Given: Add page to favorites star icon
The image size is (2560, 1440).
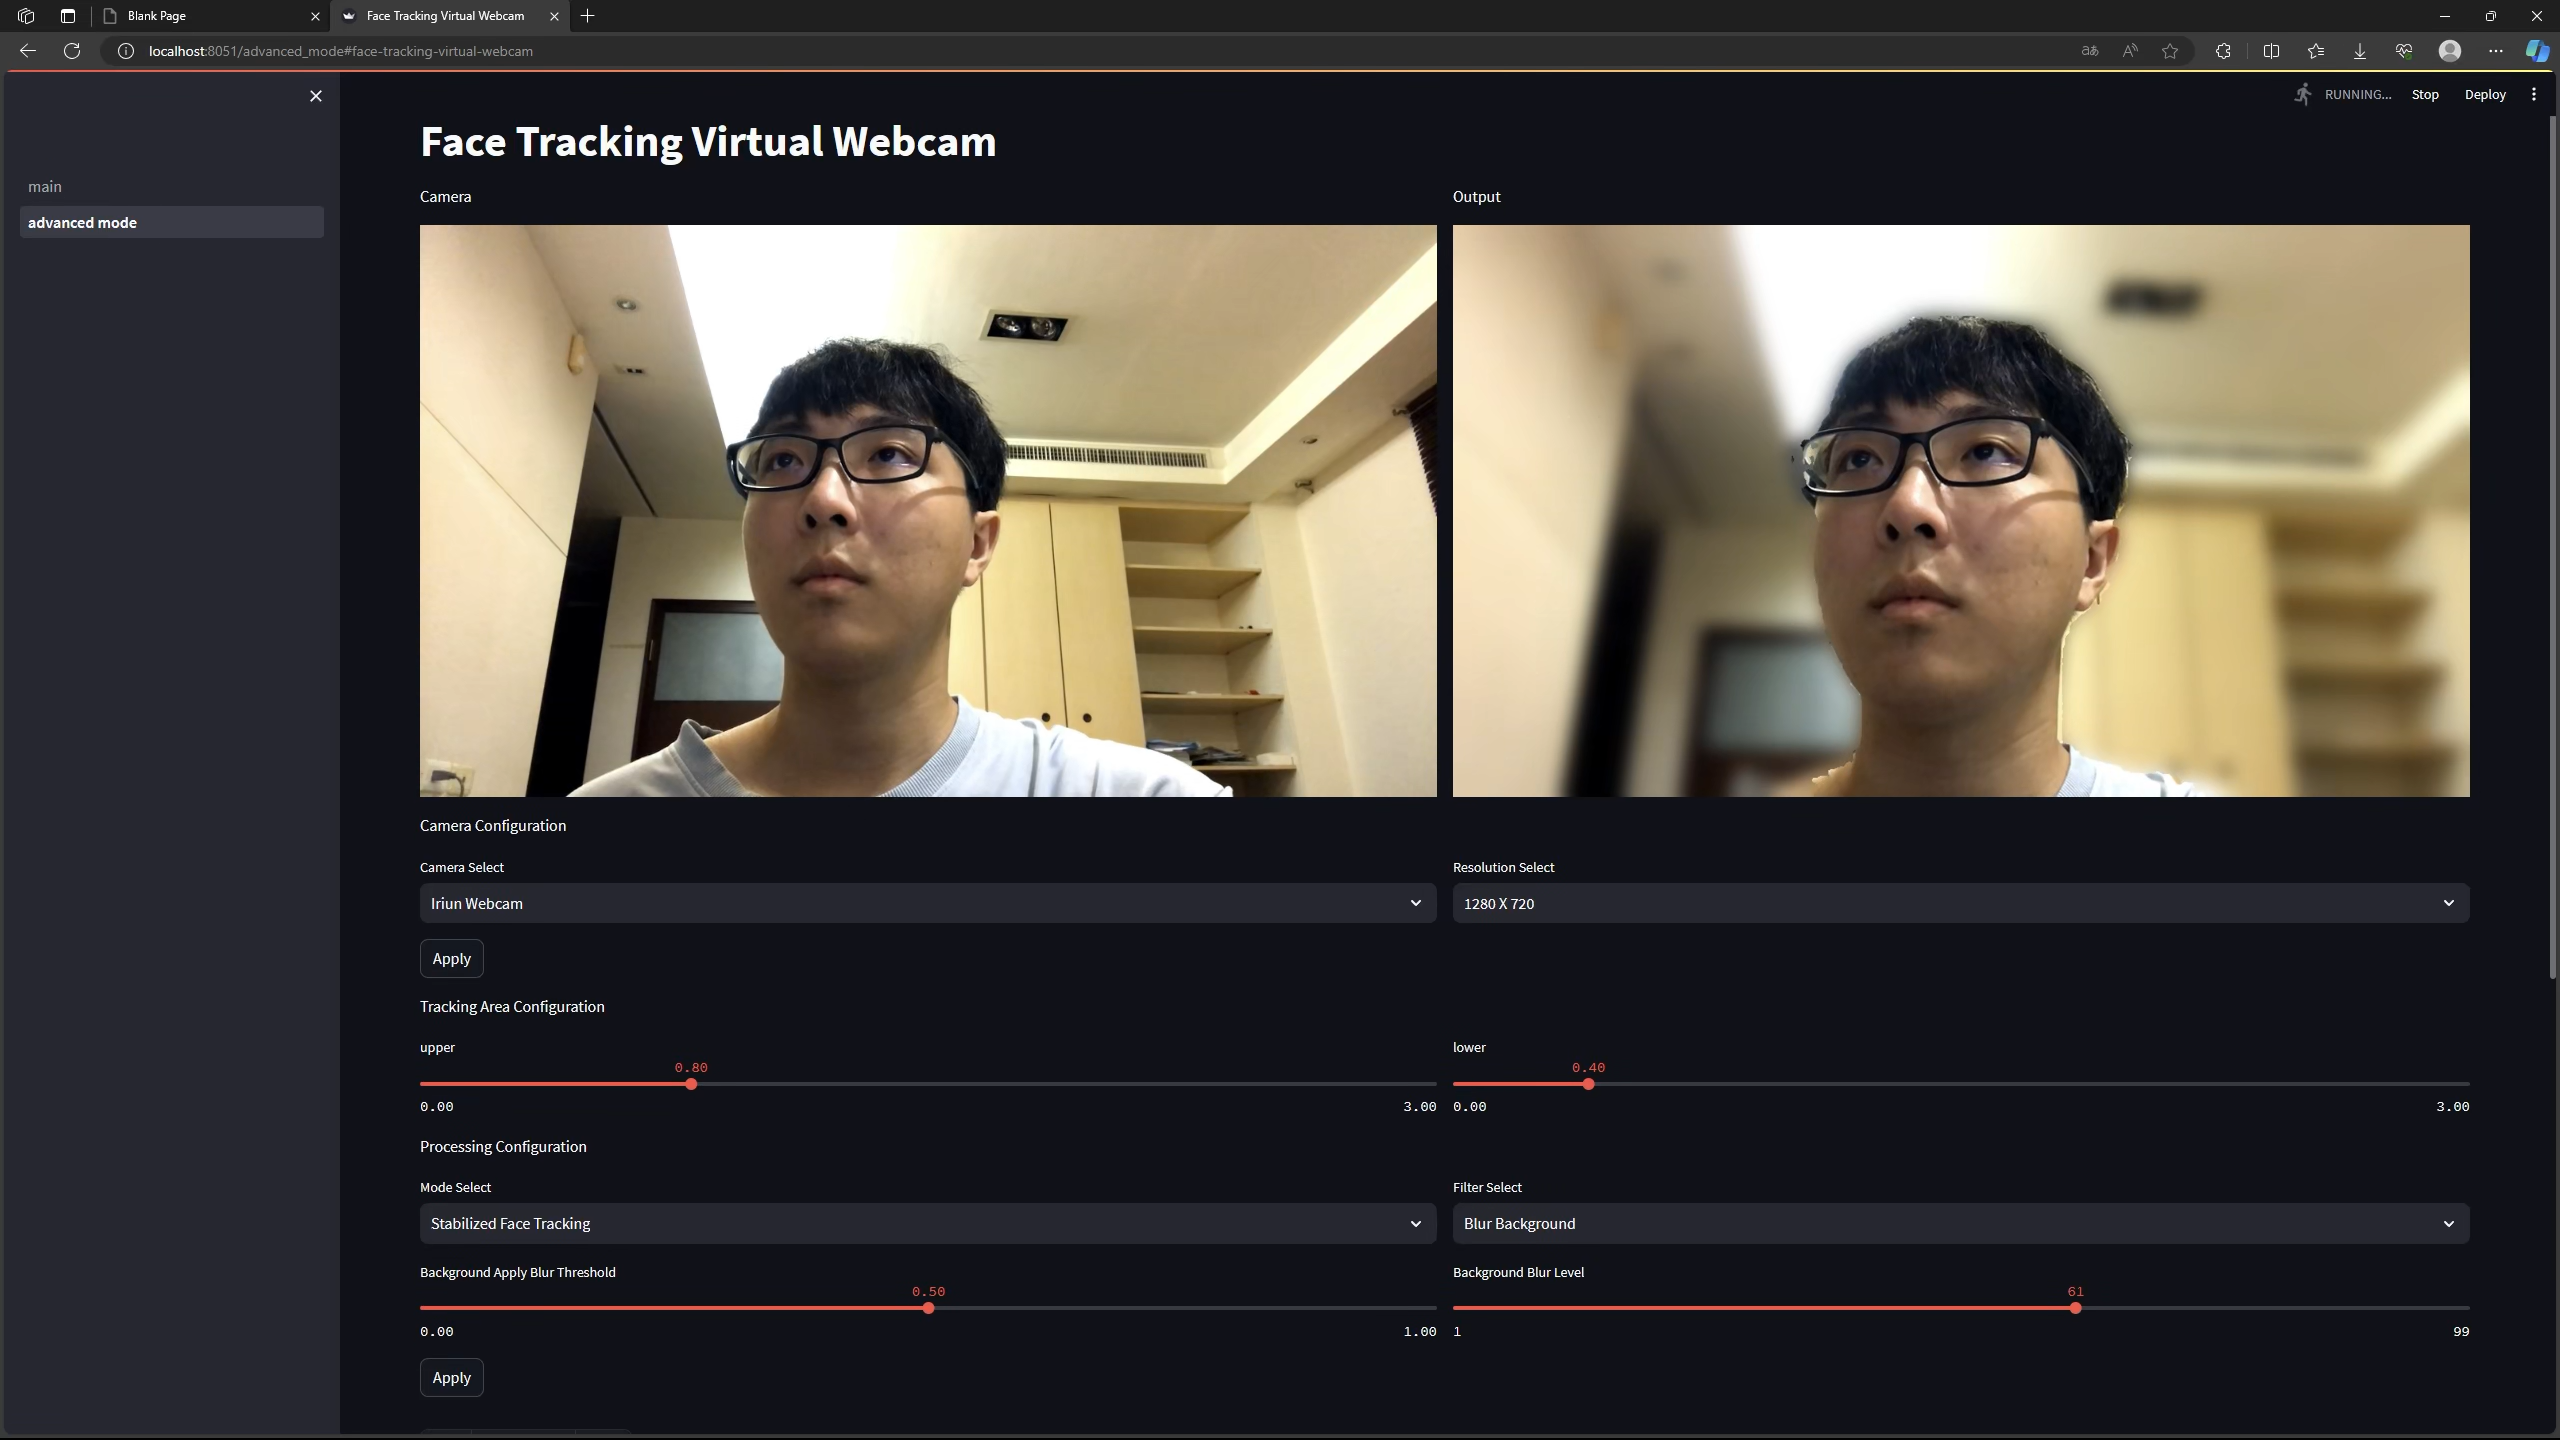Looking at the screenshot, I should click(x=2169, y=51).
